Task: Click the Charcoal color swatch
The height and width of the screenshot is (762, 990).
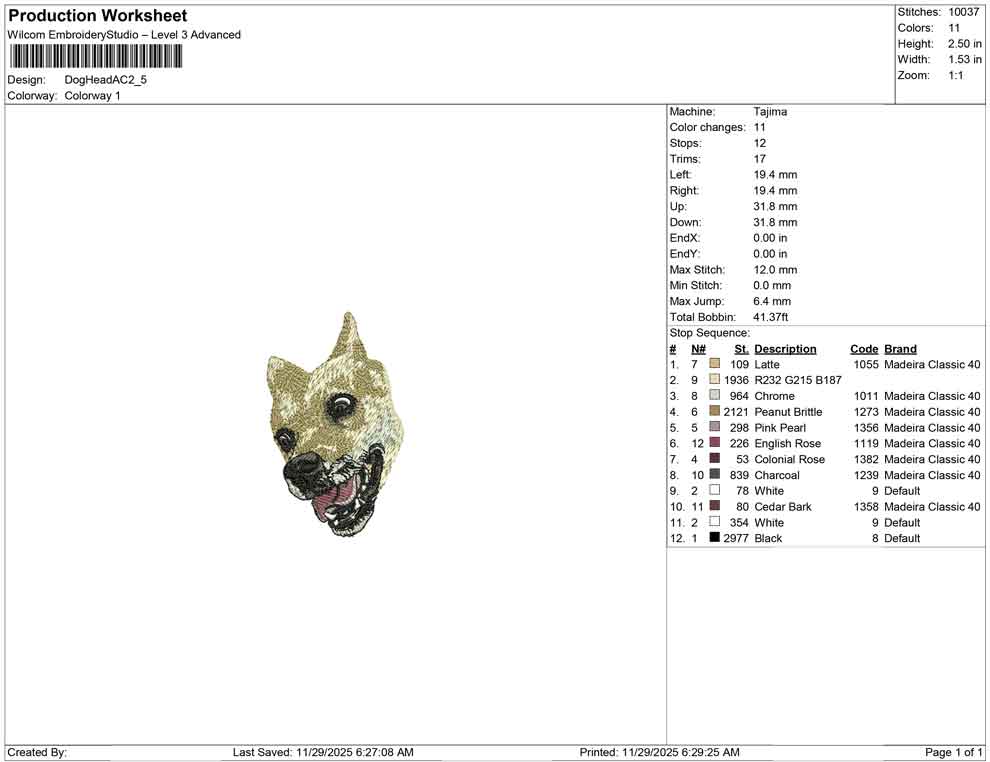Action: point(714,475)
